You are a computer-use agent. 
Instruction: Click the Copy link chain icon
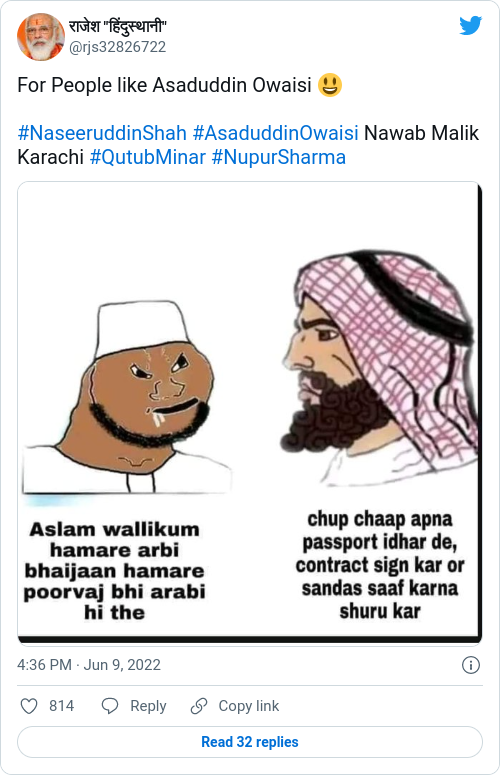pyautogui.click(x=199, y=706)
